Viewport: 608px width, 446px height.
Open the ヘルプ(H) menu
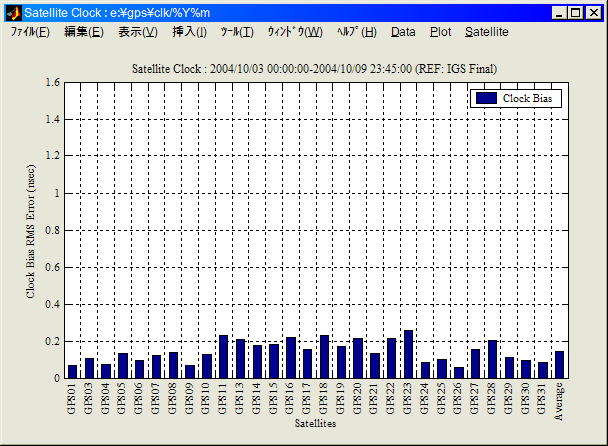pyautogui.click(x=357, y=32)
